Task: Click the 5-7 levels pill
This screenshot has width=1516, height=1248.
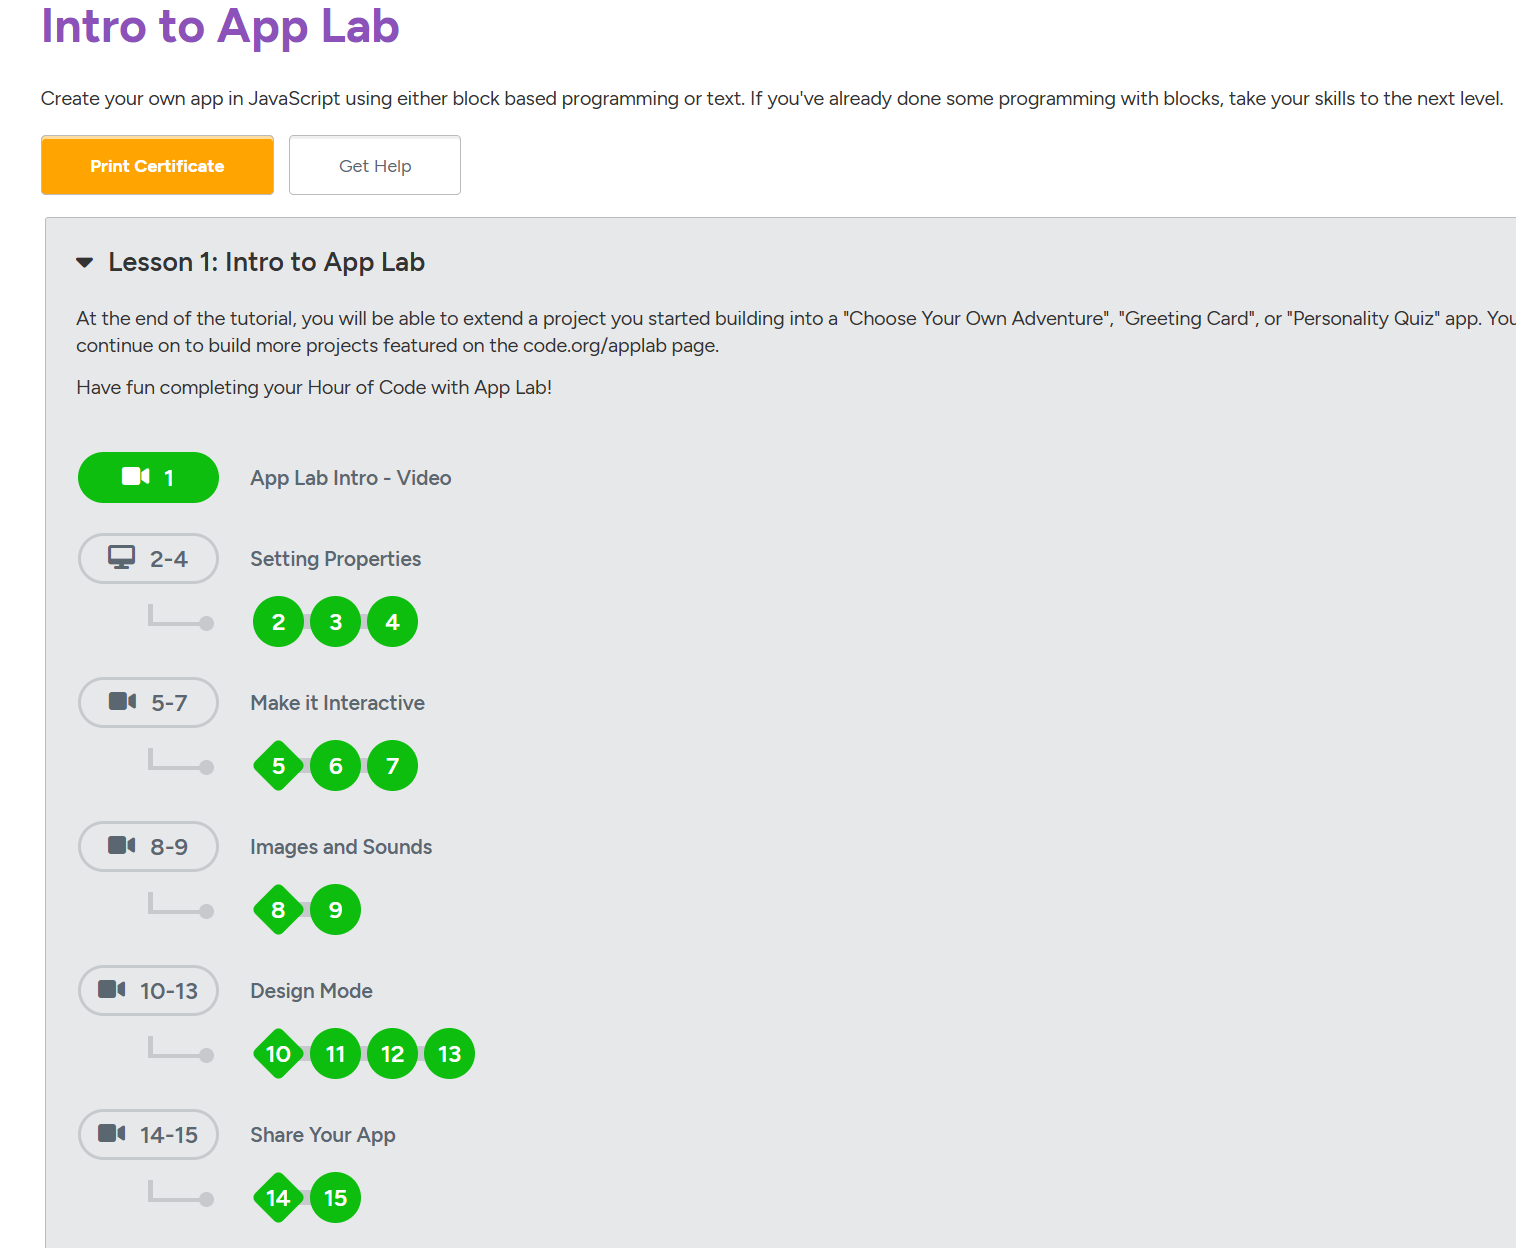Action: pos(148,703)
